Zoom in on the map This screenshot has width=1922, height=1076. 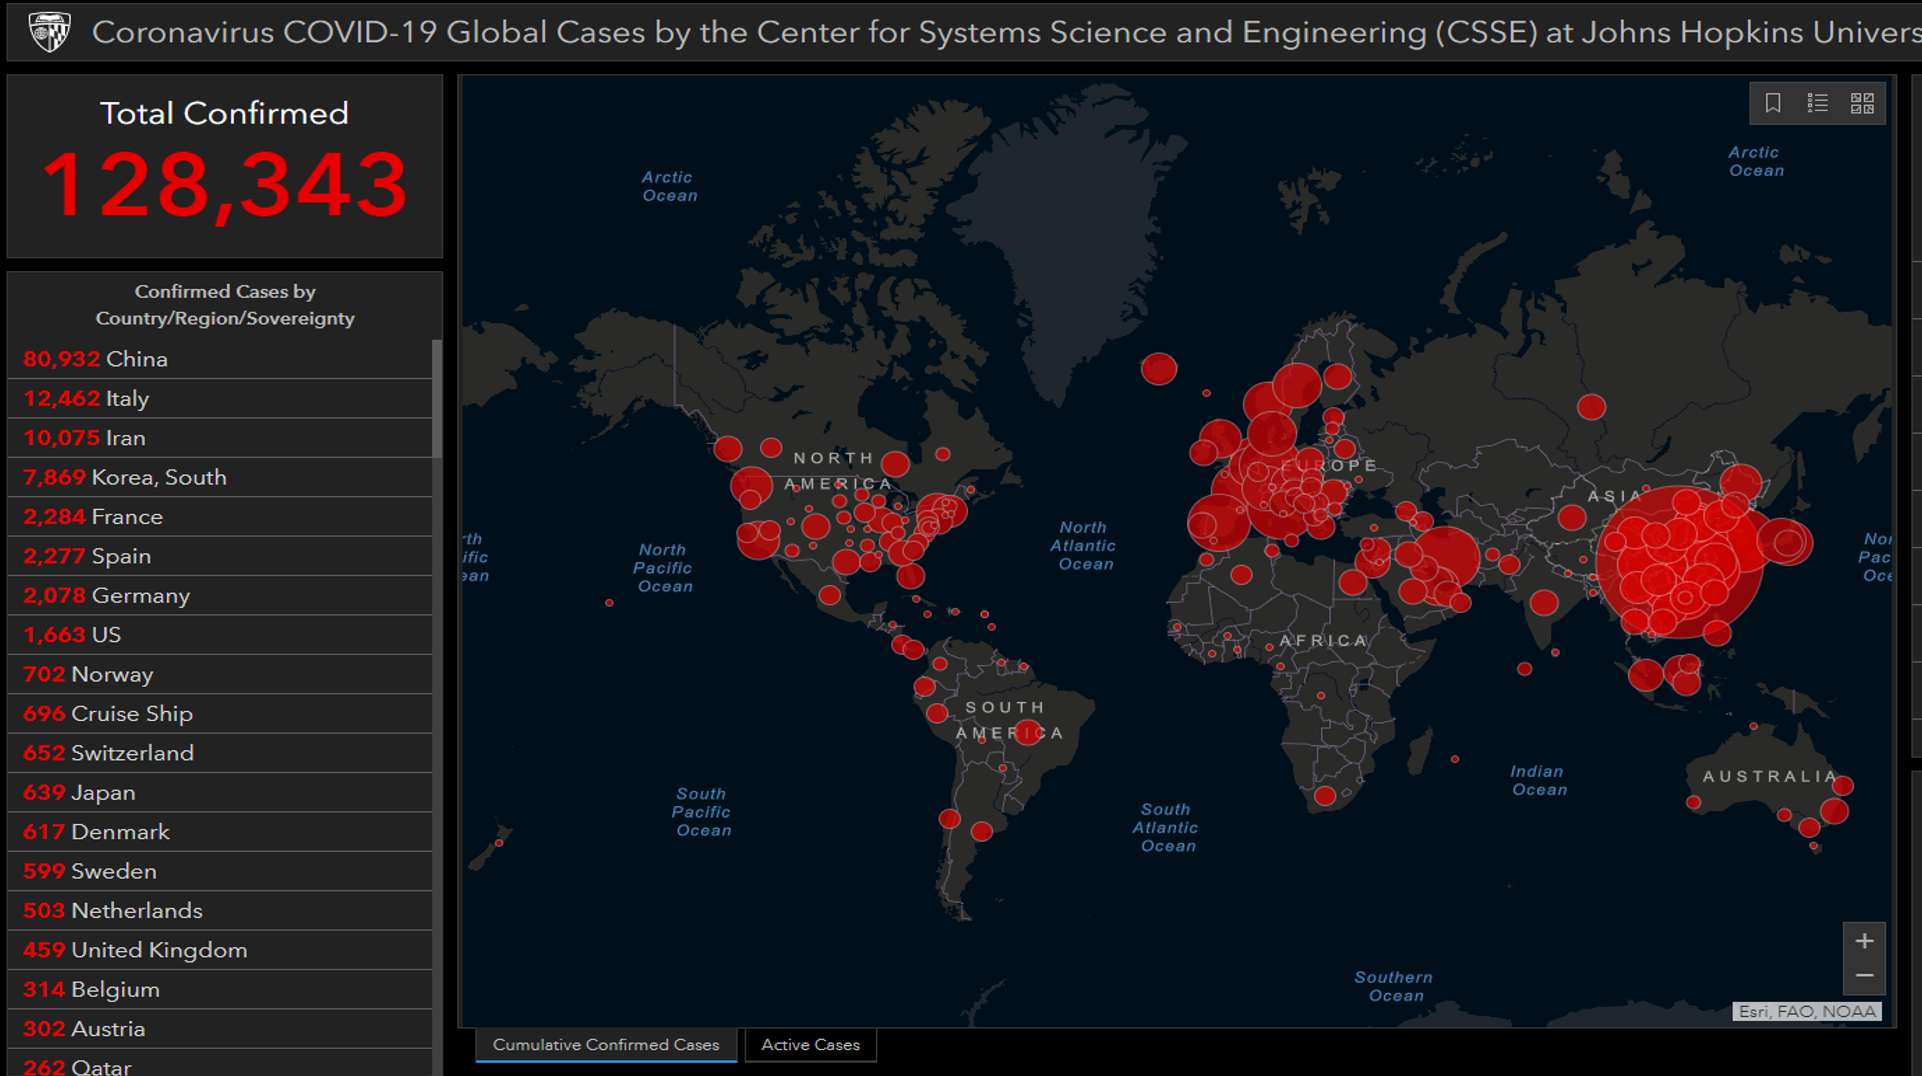point(1864,941)
